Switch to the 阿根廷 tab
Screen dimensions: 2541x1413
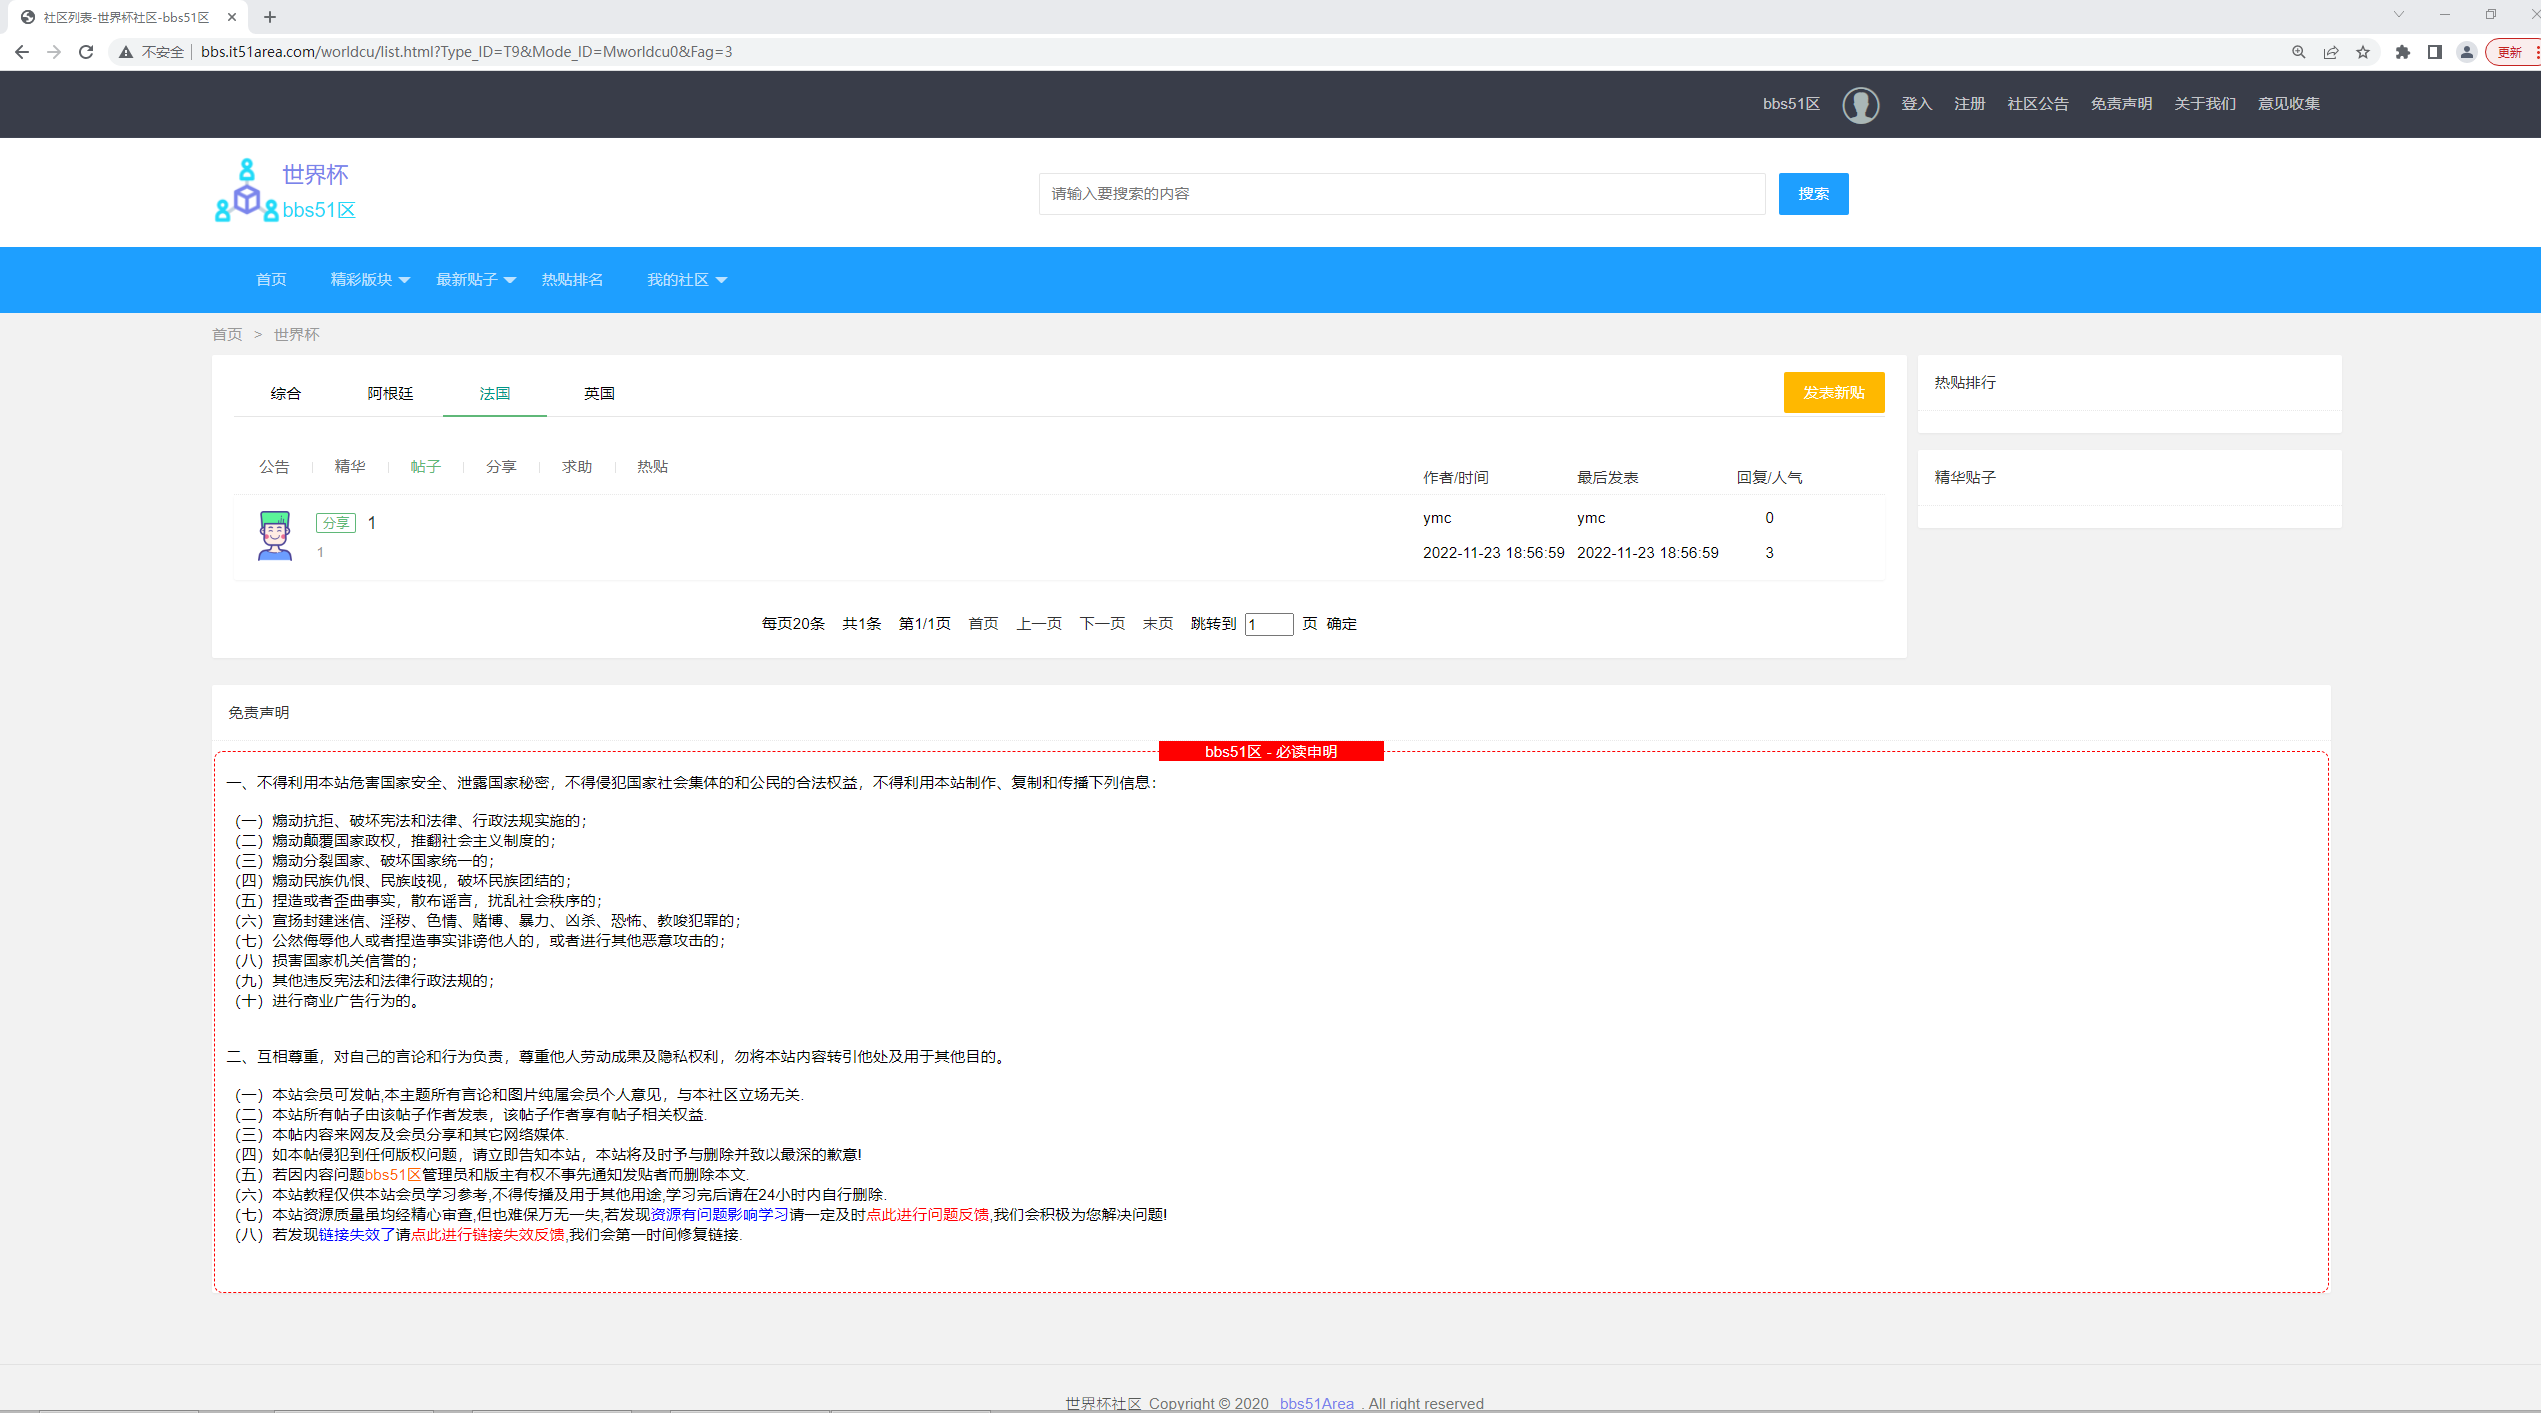[x=390, y=394]
